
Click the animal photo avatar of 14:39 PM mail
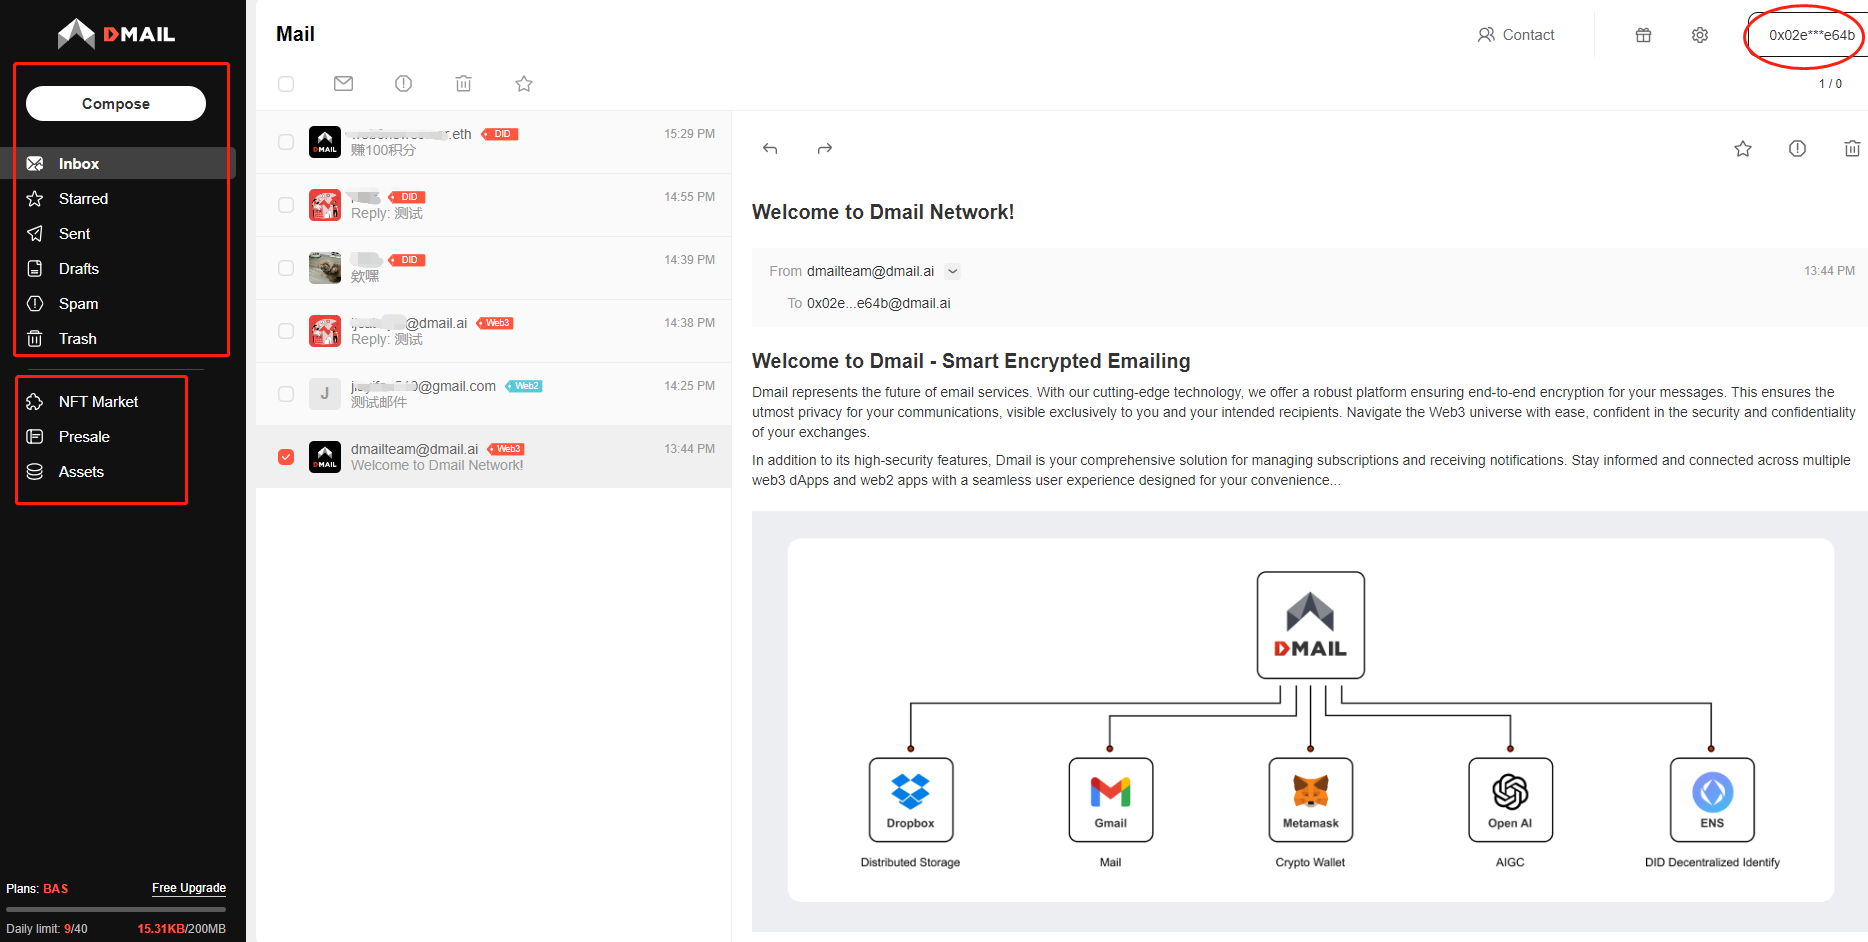pos(325,268)
